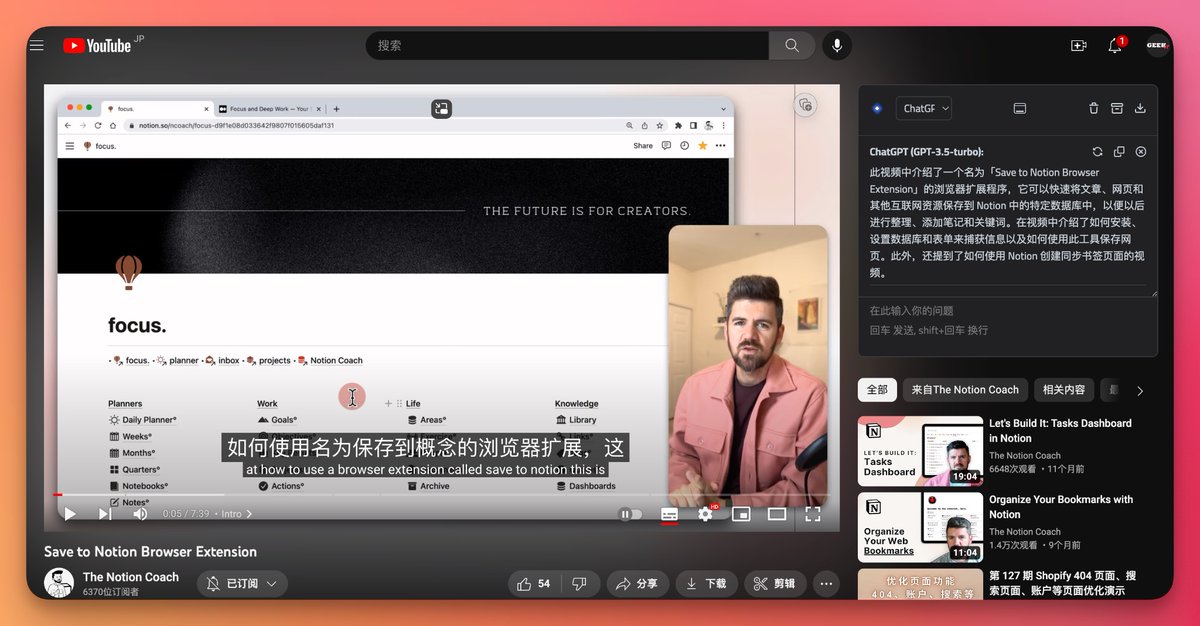The width and height of the screenshot is (1200, 626).
Task: Like the video with 54 likes
Action: coord(535,584)
